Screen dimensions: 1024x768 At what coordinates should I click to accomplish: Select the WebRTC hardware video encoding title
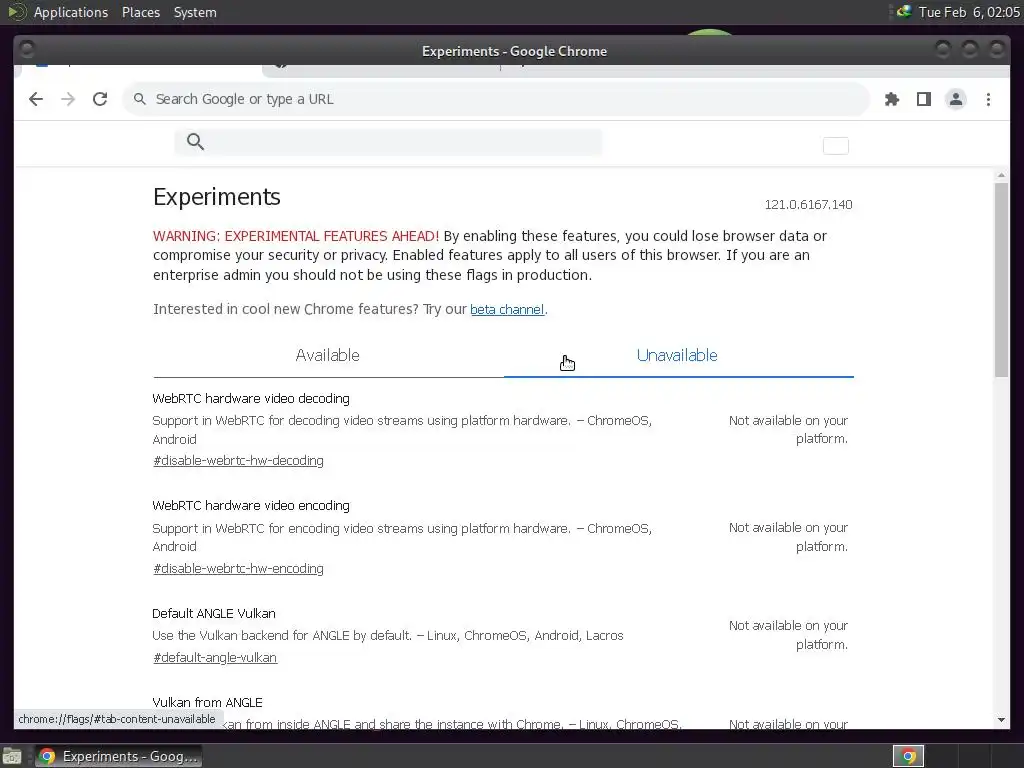(x=251, y=505)
